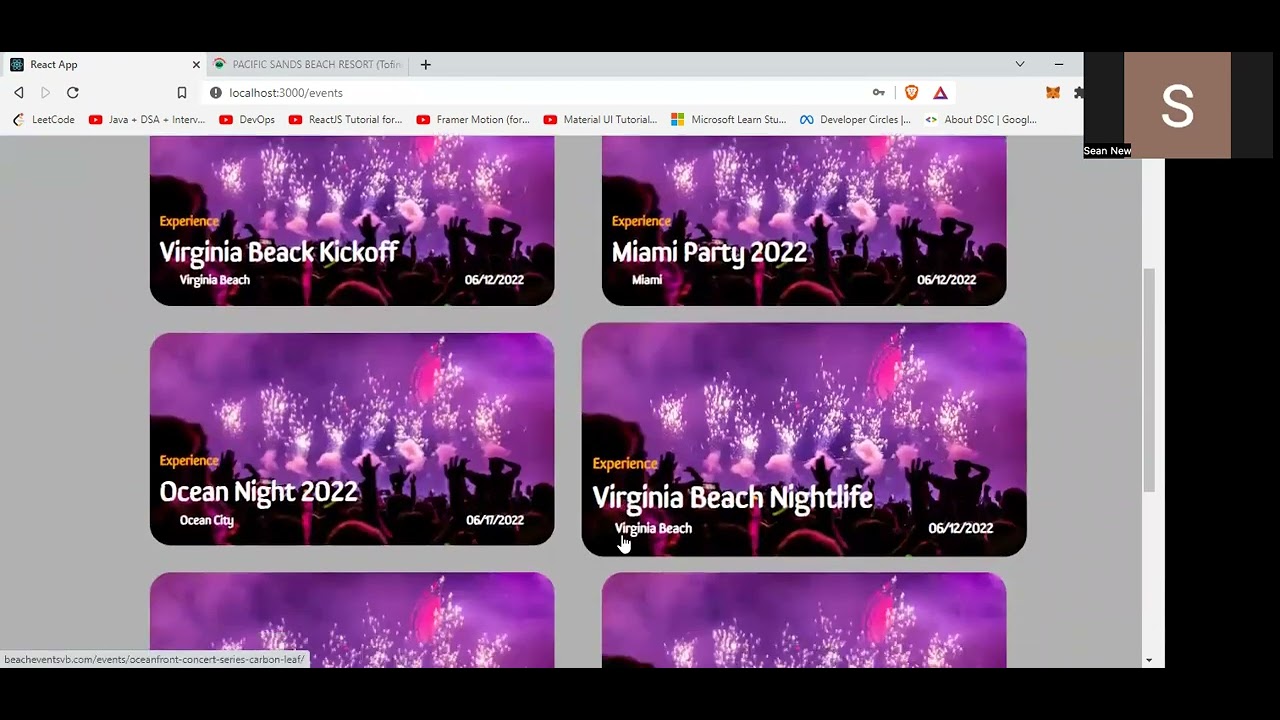Close the React App tab
Screen dimensions: 1280x720
coord(196,64)
